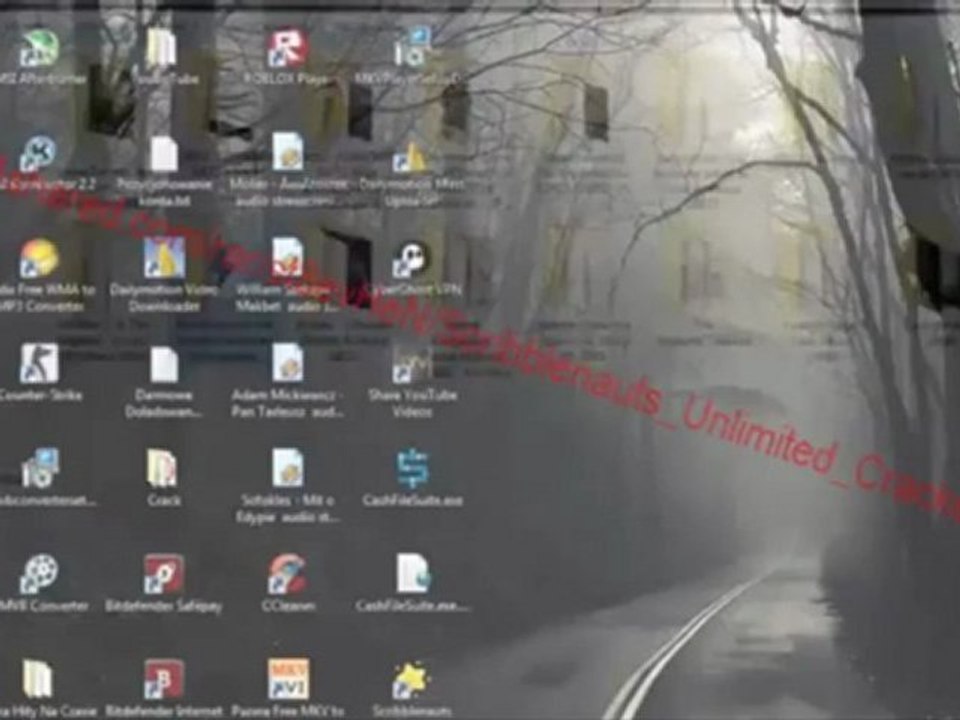Viewport: 960px width, 720px height.
Task: Select the William Szekspir Makbet audio file
Action: click(x=287, y=258)
